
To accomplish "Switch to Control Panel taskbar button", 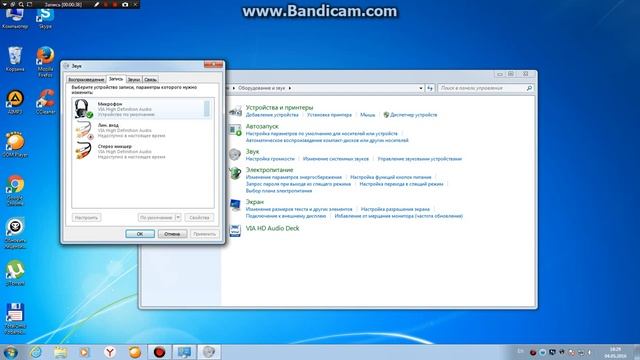I will (x=184, y=352).
